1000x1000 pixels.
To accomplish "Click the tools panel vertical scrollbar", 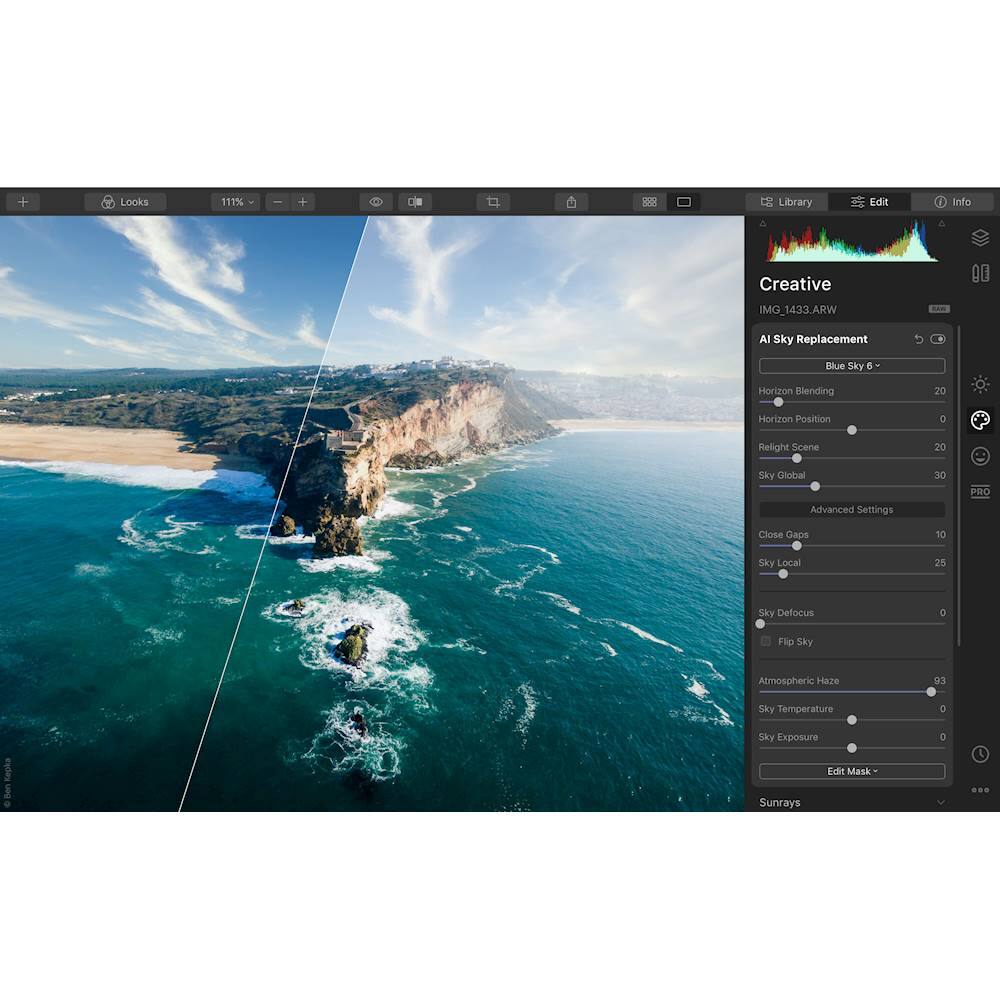I will [x=959, y=485].
